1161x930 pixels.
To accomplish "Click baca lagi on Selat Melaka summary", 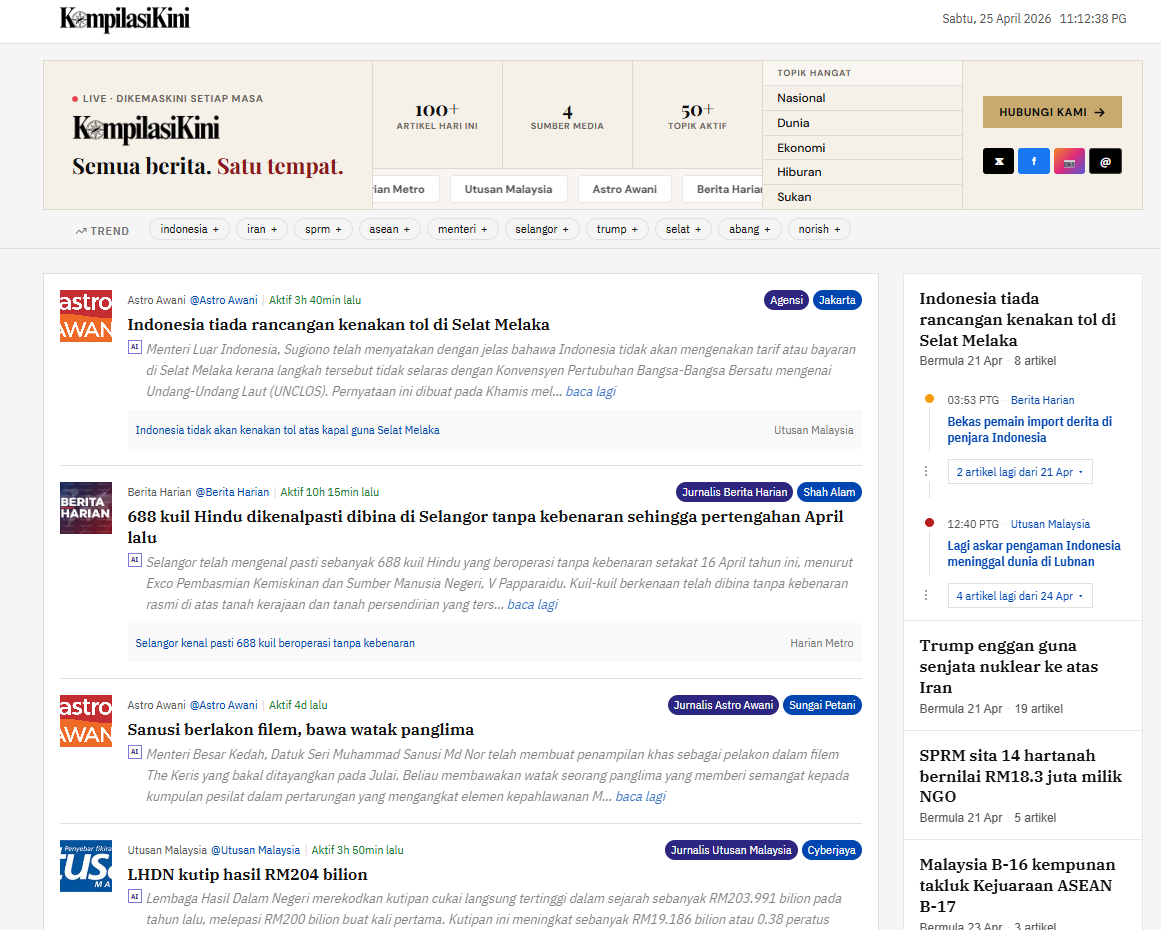I will pos(591,391).
